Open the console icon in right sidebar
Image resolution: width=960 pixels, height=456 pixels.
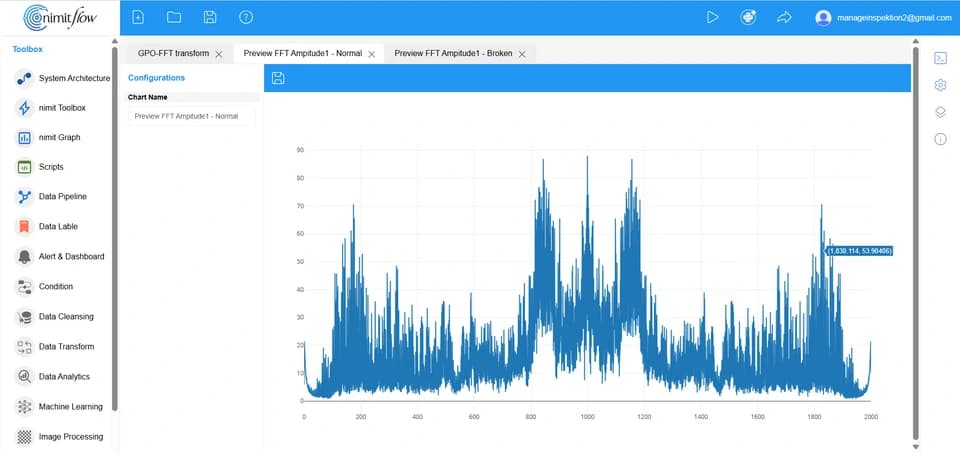pos(940,58)
